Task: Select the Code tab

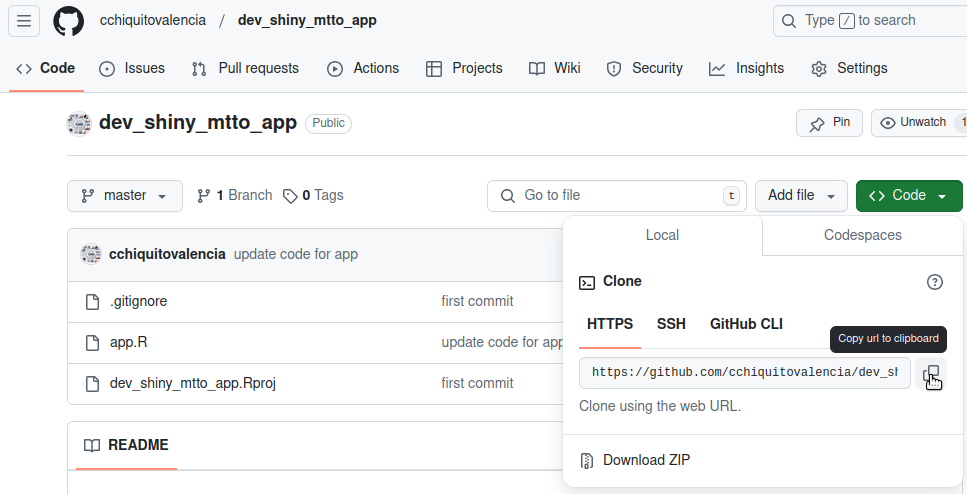Action: point(46,68)
